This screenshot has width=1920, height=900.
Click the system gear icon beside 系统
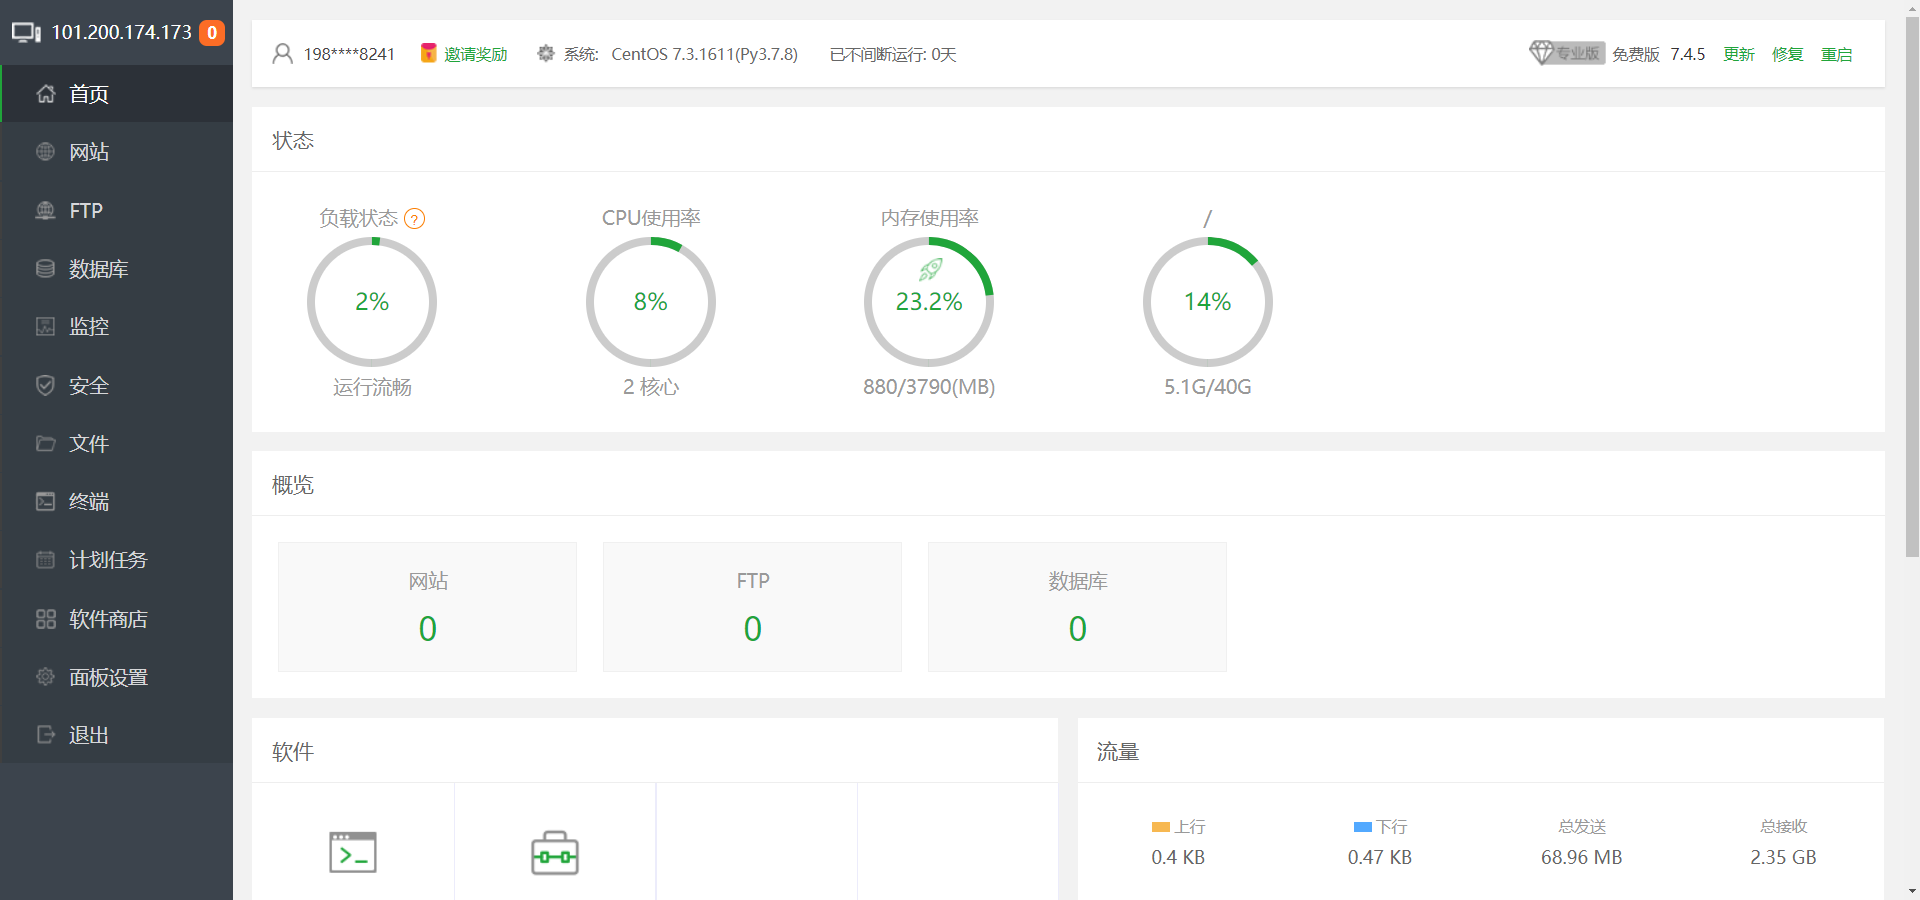[546, 54]
